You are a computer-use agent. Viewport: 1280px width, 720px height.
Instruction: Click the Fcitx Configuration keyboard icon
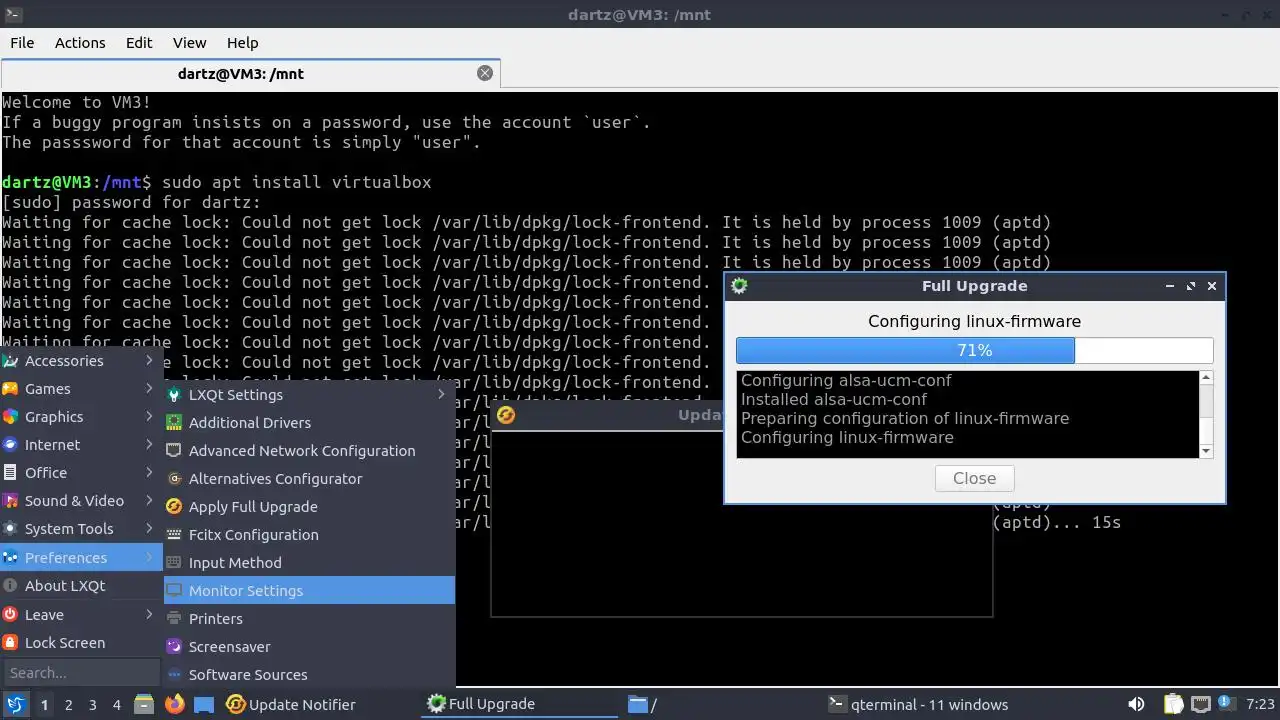point(174,535)
